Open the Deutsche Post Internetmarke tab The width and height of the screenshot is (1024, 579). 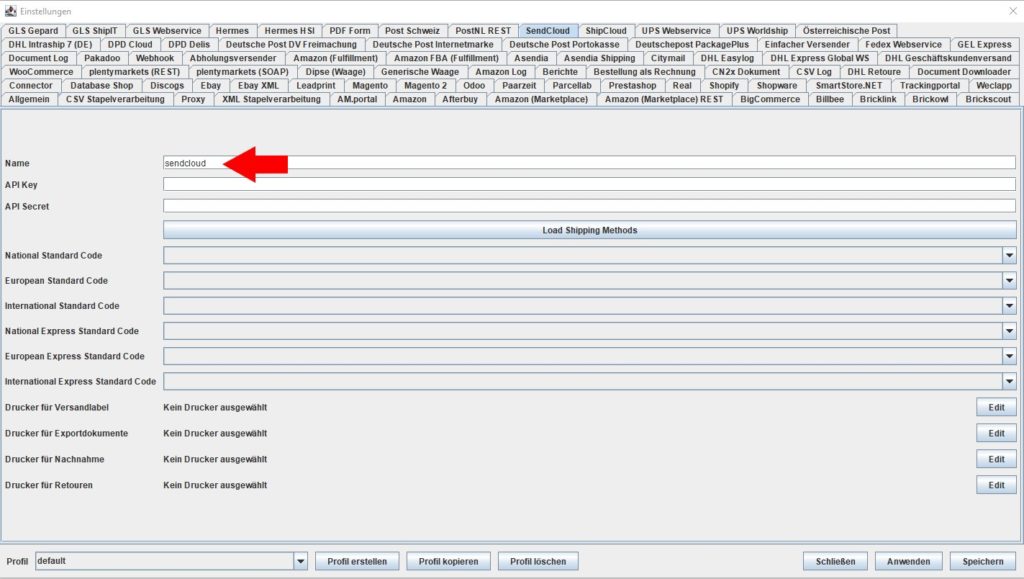433,44
